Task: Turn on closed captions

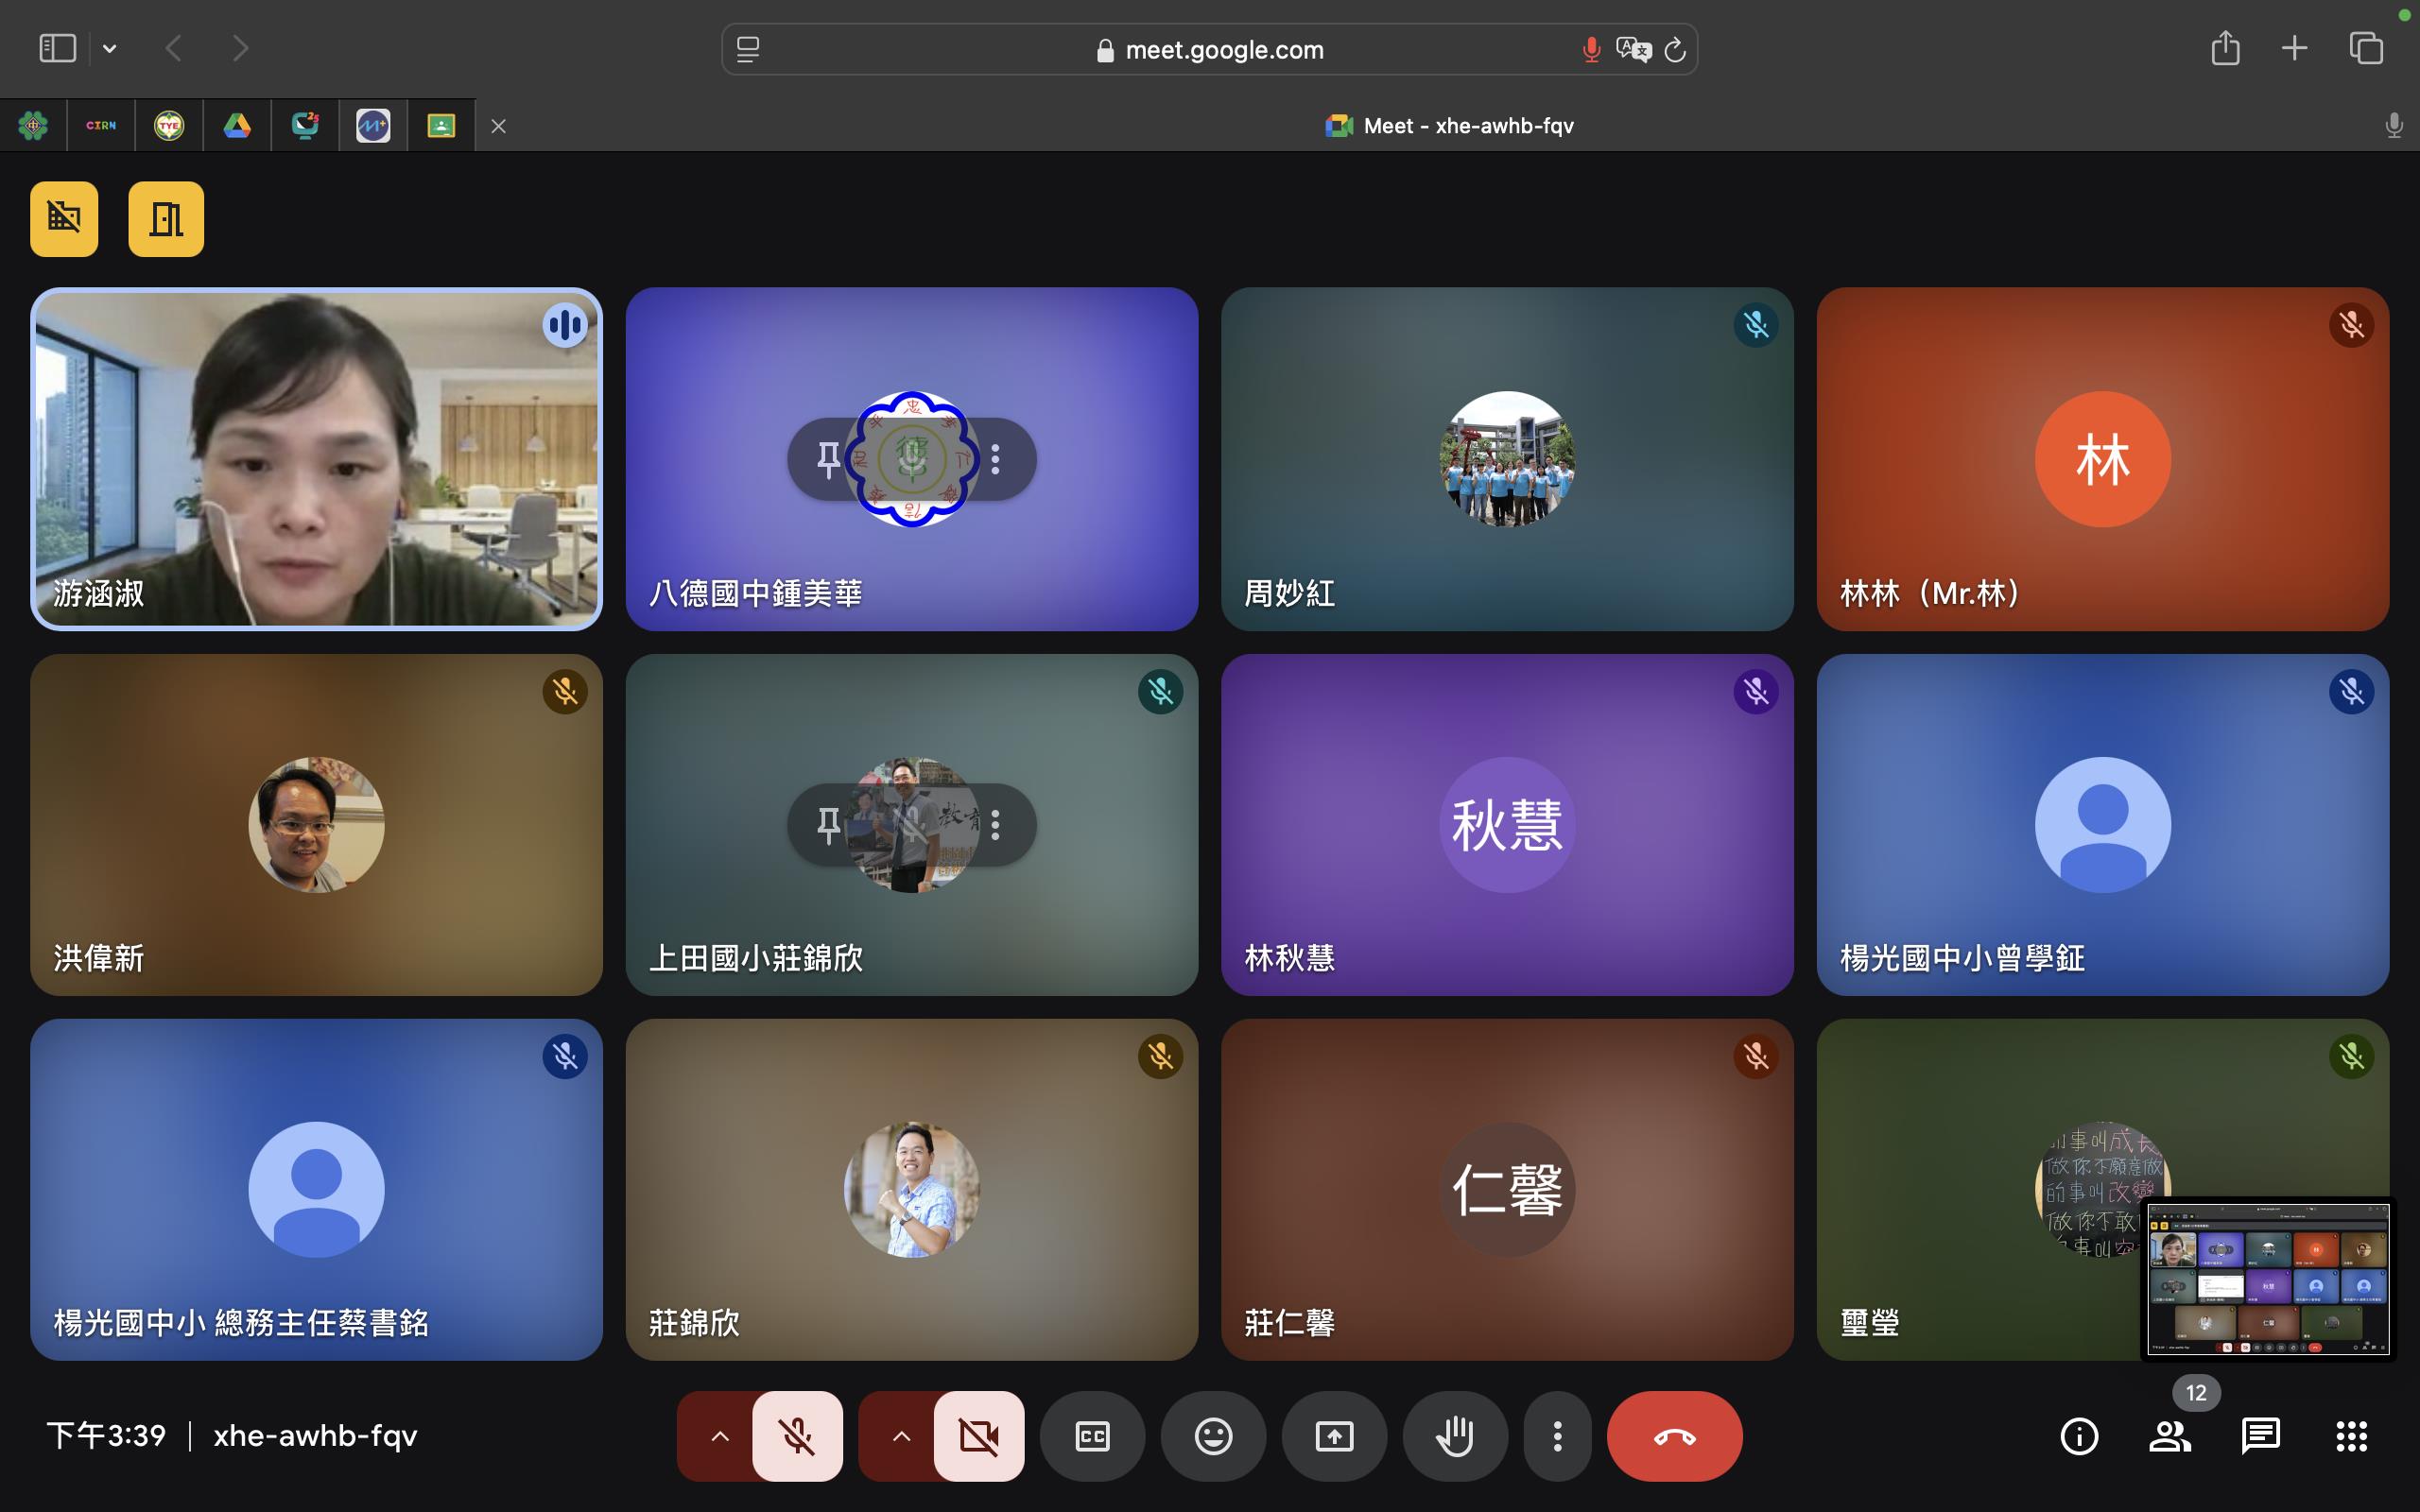Action: tap(1092, 1436)
